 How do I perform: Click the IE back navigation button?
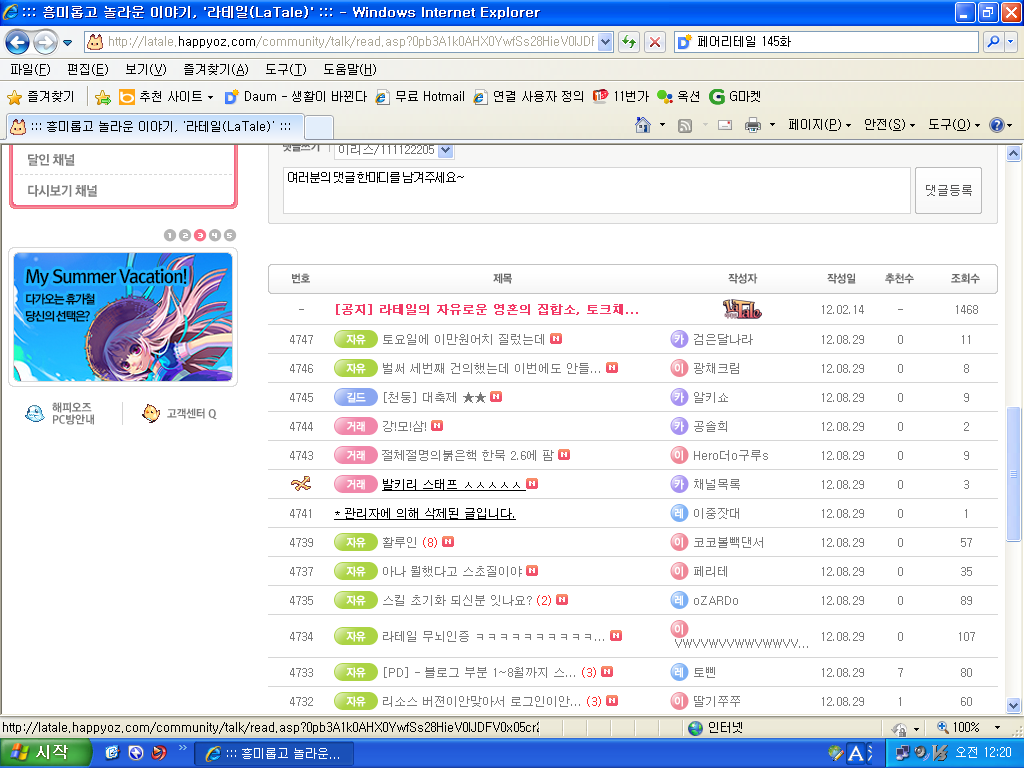point(18,42)
